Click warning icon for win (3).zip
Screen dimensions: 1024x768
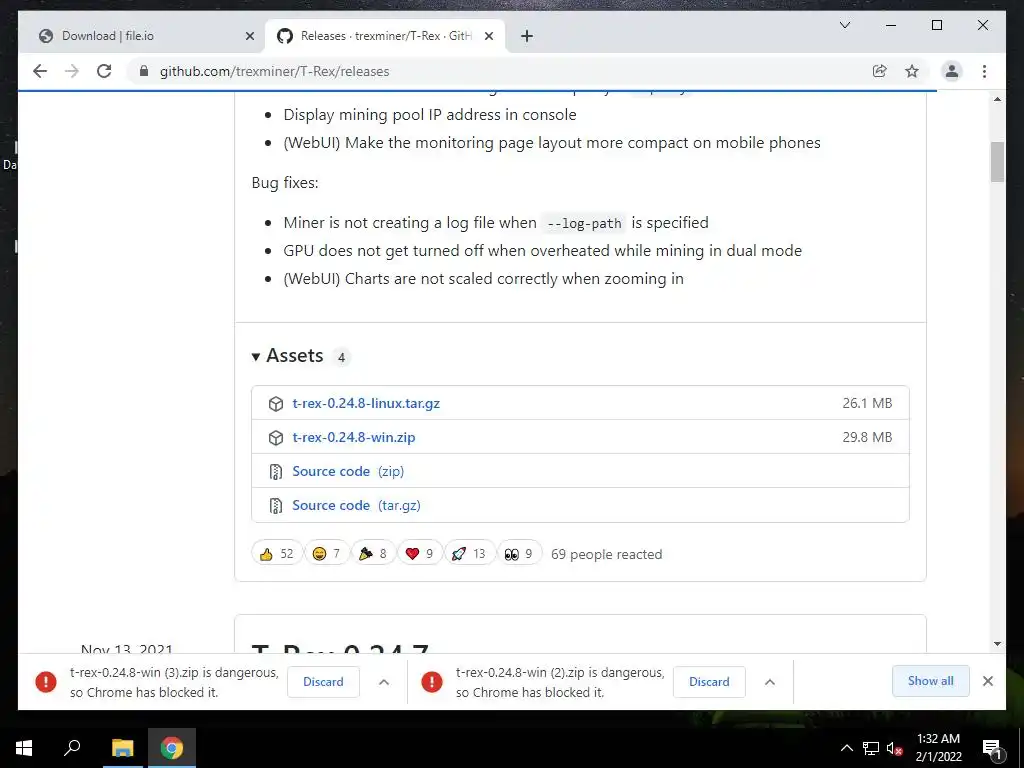coord(46,682)
